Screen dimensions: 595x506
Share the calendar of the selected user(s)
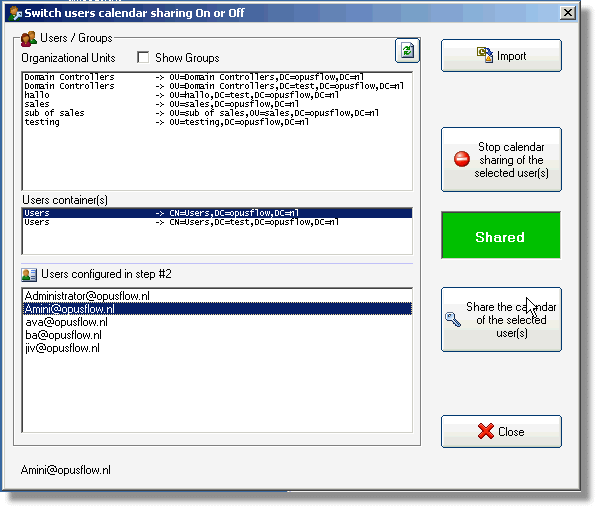pyautogui.click(x=501, y=320)
